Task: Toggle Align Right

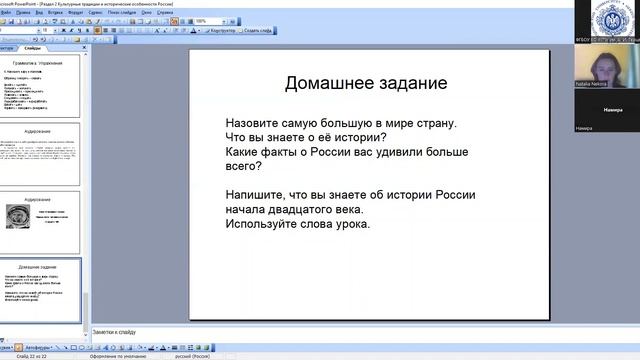Action: (113, 30)
